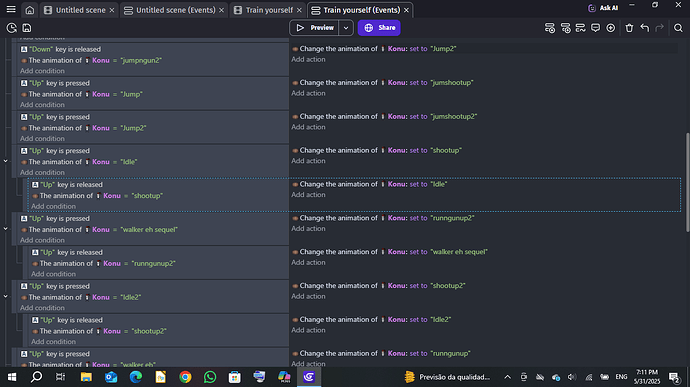Click Add action under "shootup" animation action
This screenshot has height=387, width=690.
point(308,161)
